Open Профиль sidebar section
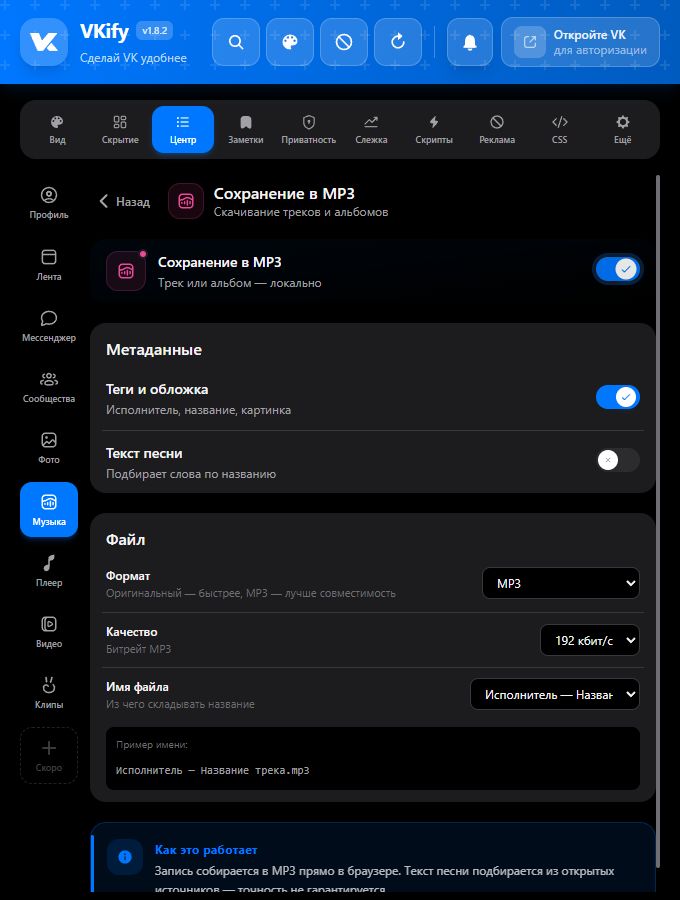 pos(49,203)
